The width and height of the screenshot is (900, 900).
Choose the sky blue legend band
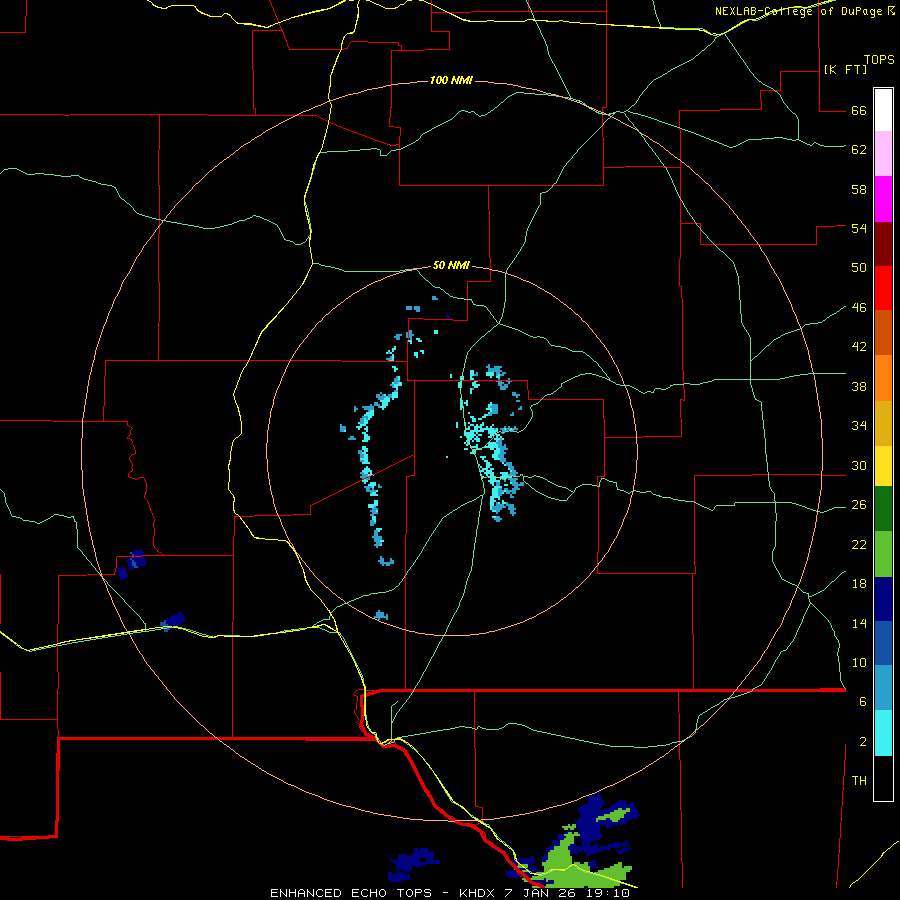click(883, 687)
